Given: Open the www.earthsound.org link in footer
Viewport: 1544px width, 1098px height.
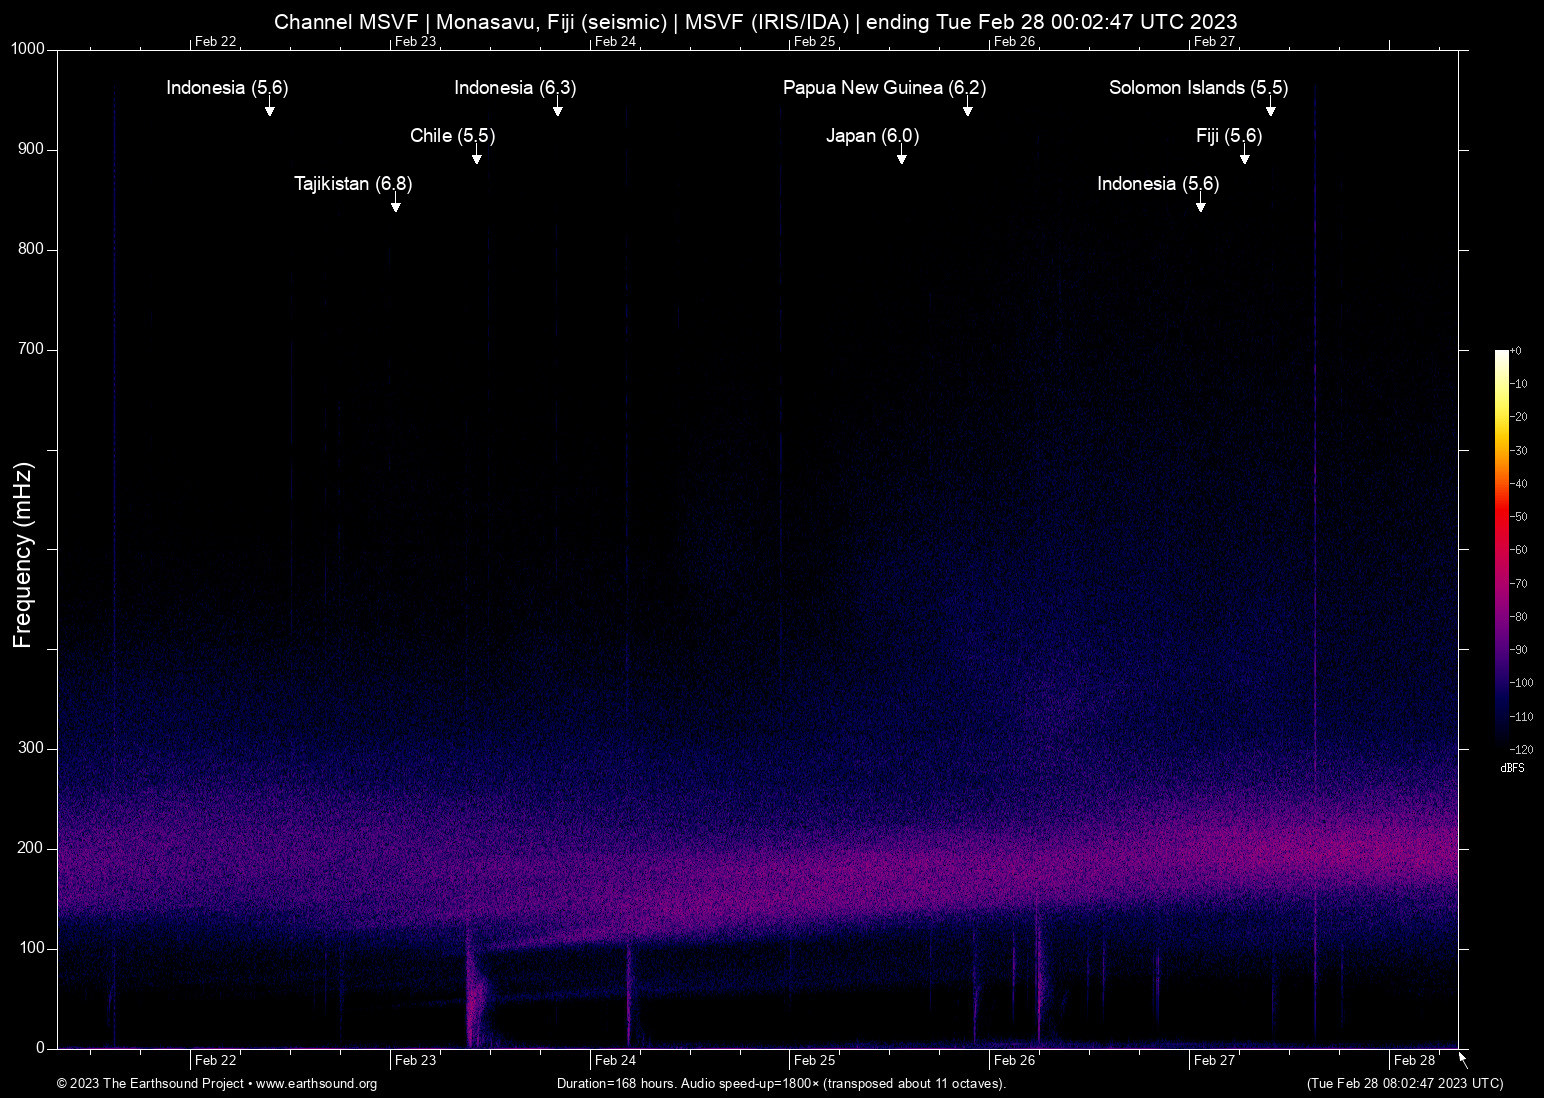Looking at the screenshot, I should (x=316, y=1084).
